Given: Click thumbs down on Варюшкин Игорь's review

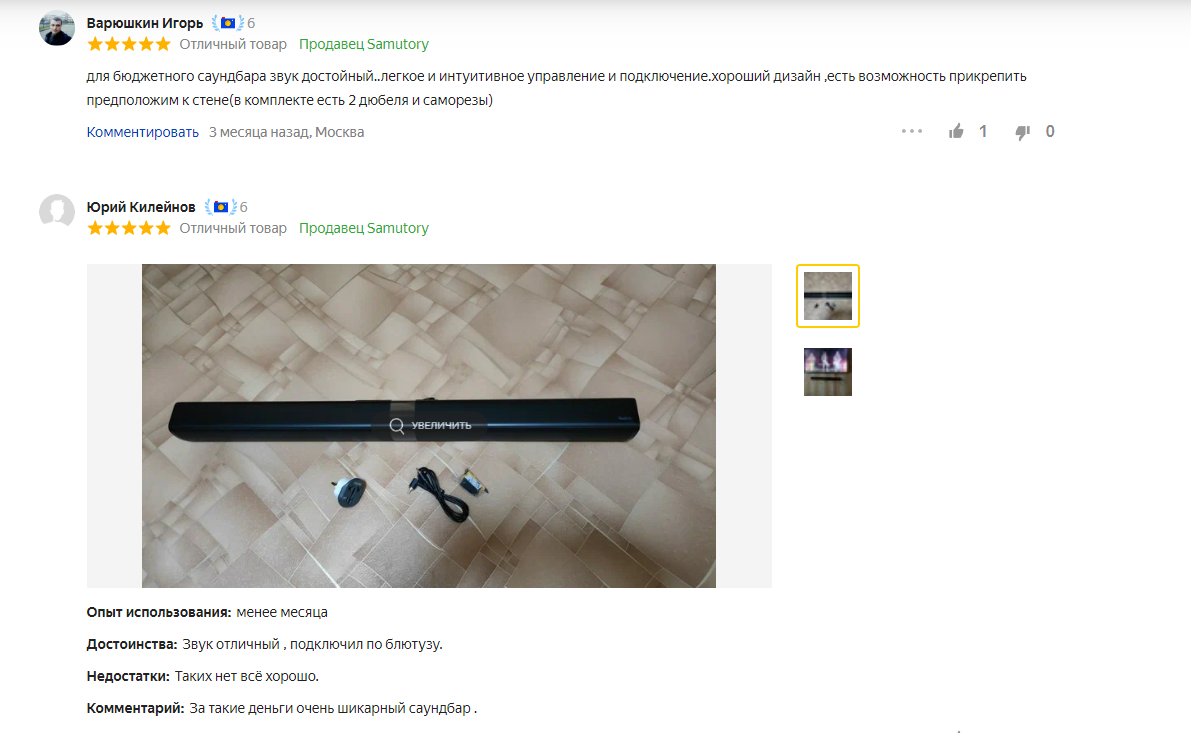Looking at the screenshot, I should [x=1022, y=133].
